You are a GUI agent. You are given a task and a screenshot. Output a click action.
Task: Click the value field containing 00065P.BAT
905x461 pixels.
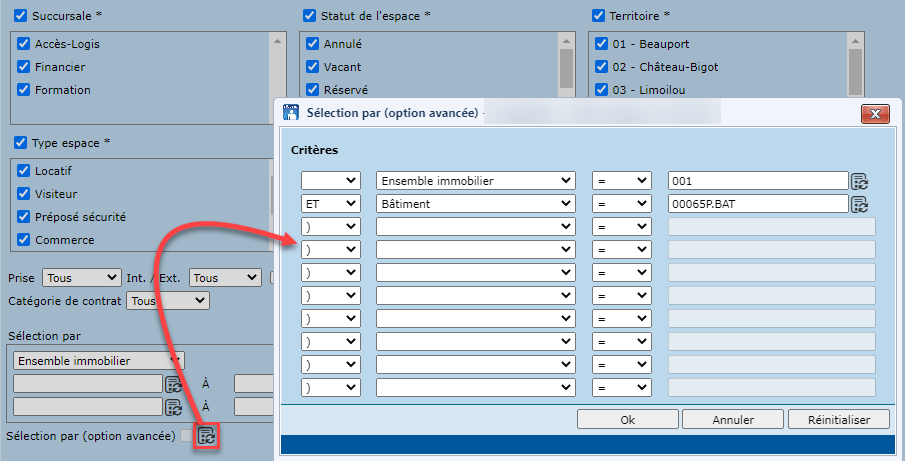pos(757,204)
